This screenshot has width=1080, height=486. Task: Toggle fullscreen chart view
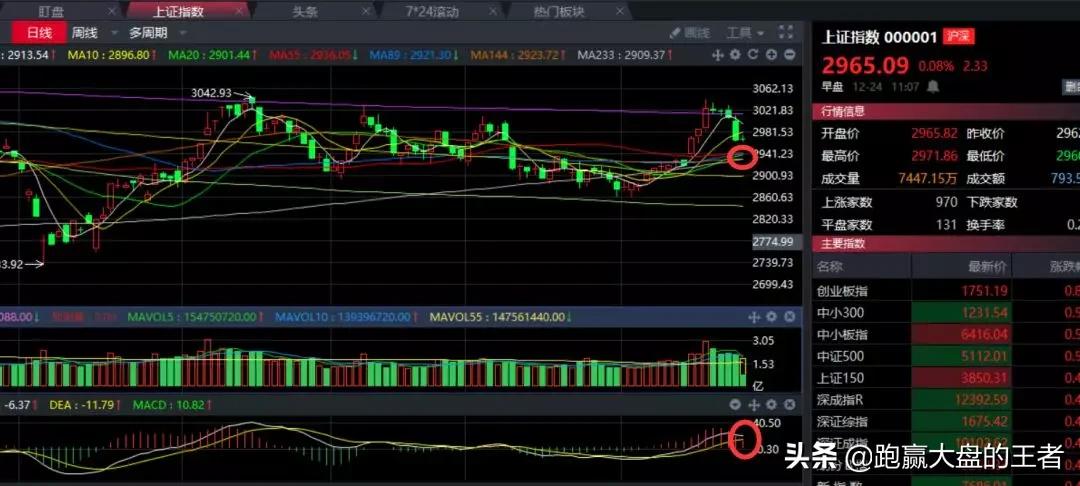[x=786, y=32]
